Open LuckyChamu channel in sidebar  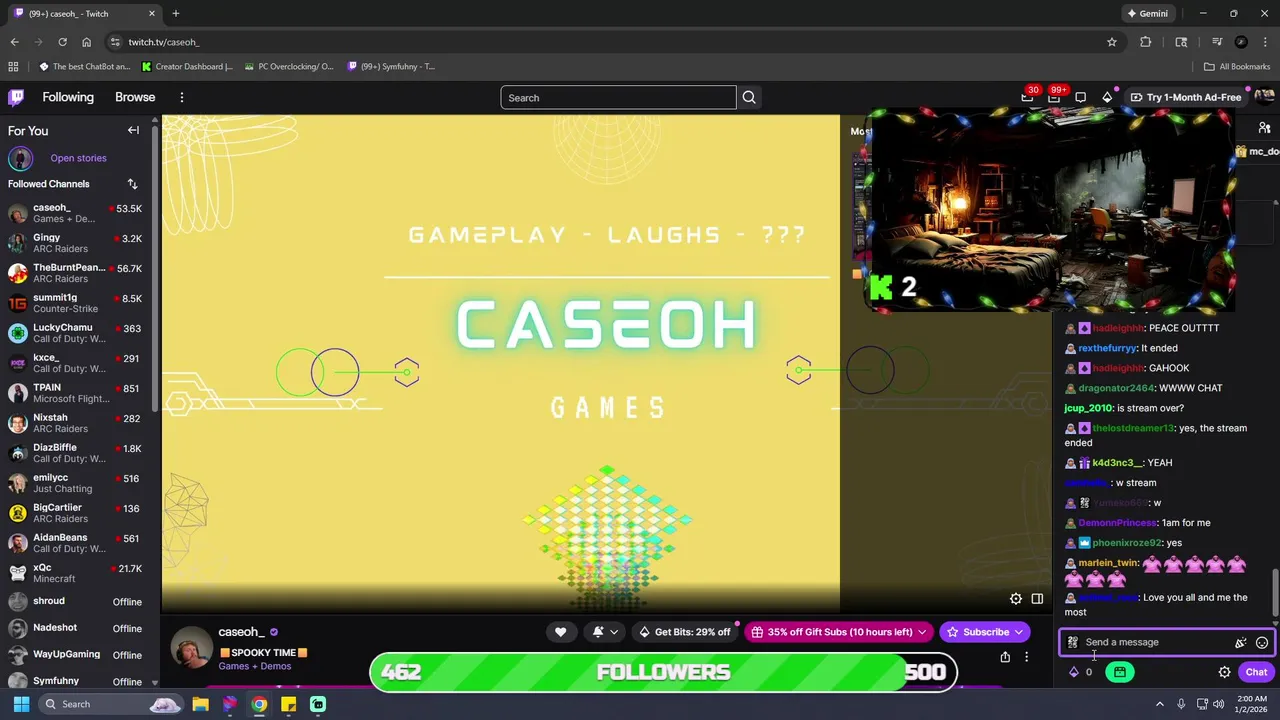[76, 333]
